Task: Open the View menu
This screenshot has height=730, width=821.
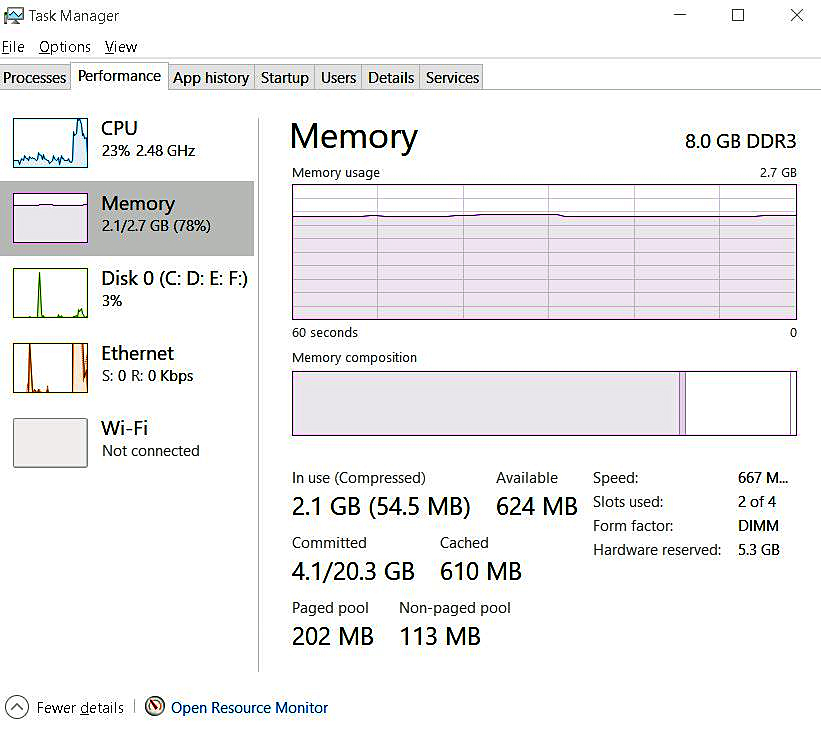Action: 121,47
